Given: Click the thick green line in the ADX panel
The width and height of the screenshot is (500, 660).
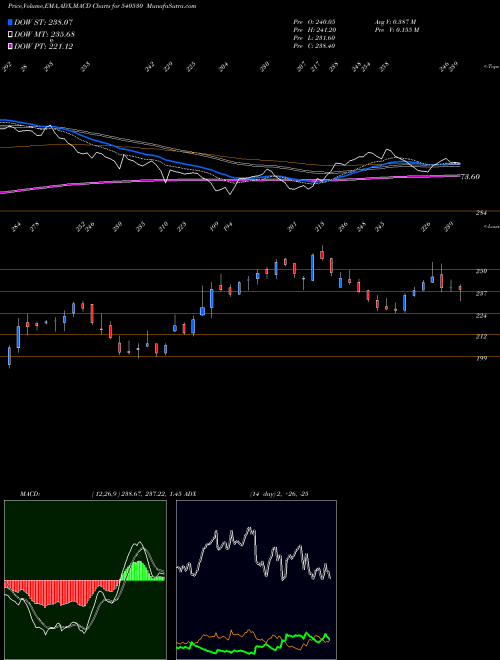Looking at the screenshot, I should click(x=253, y=646).
